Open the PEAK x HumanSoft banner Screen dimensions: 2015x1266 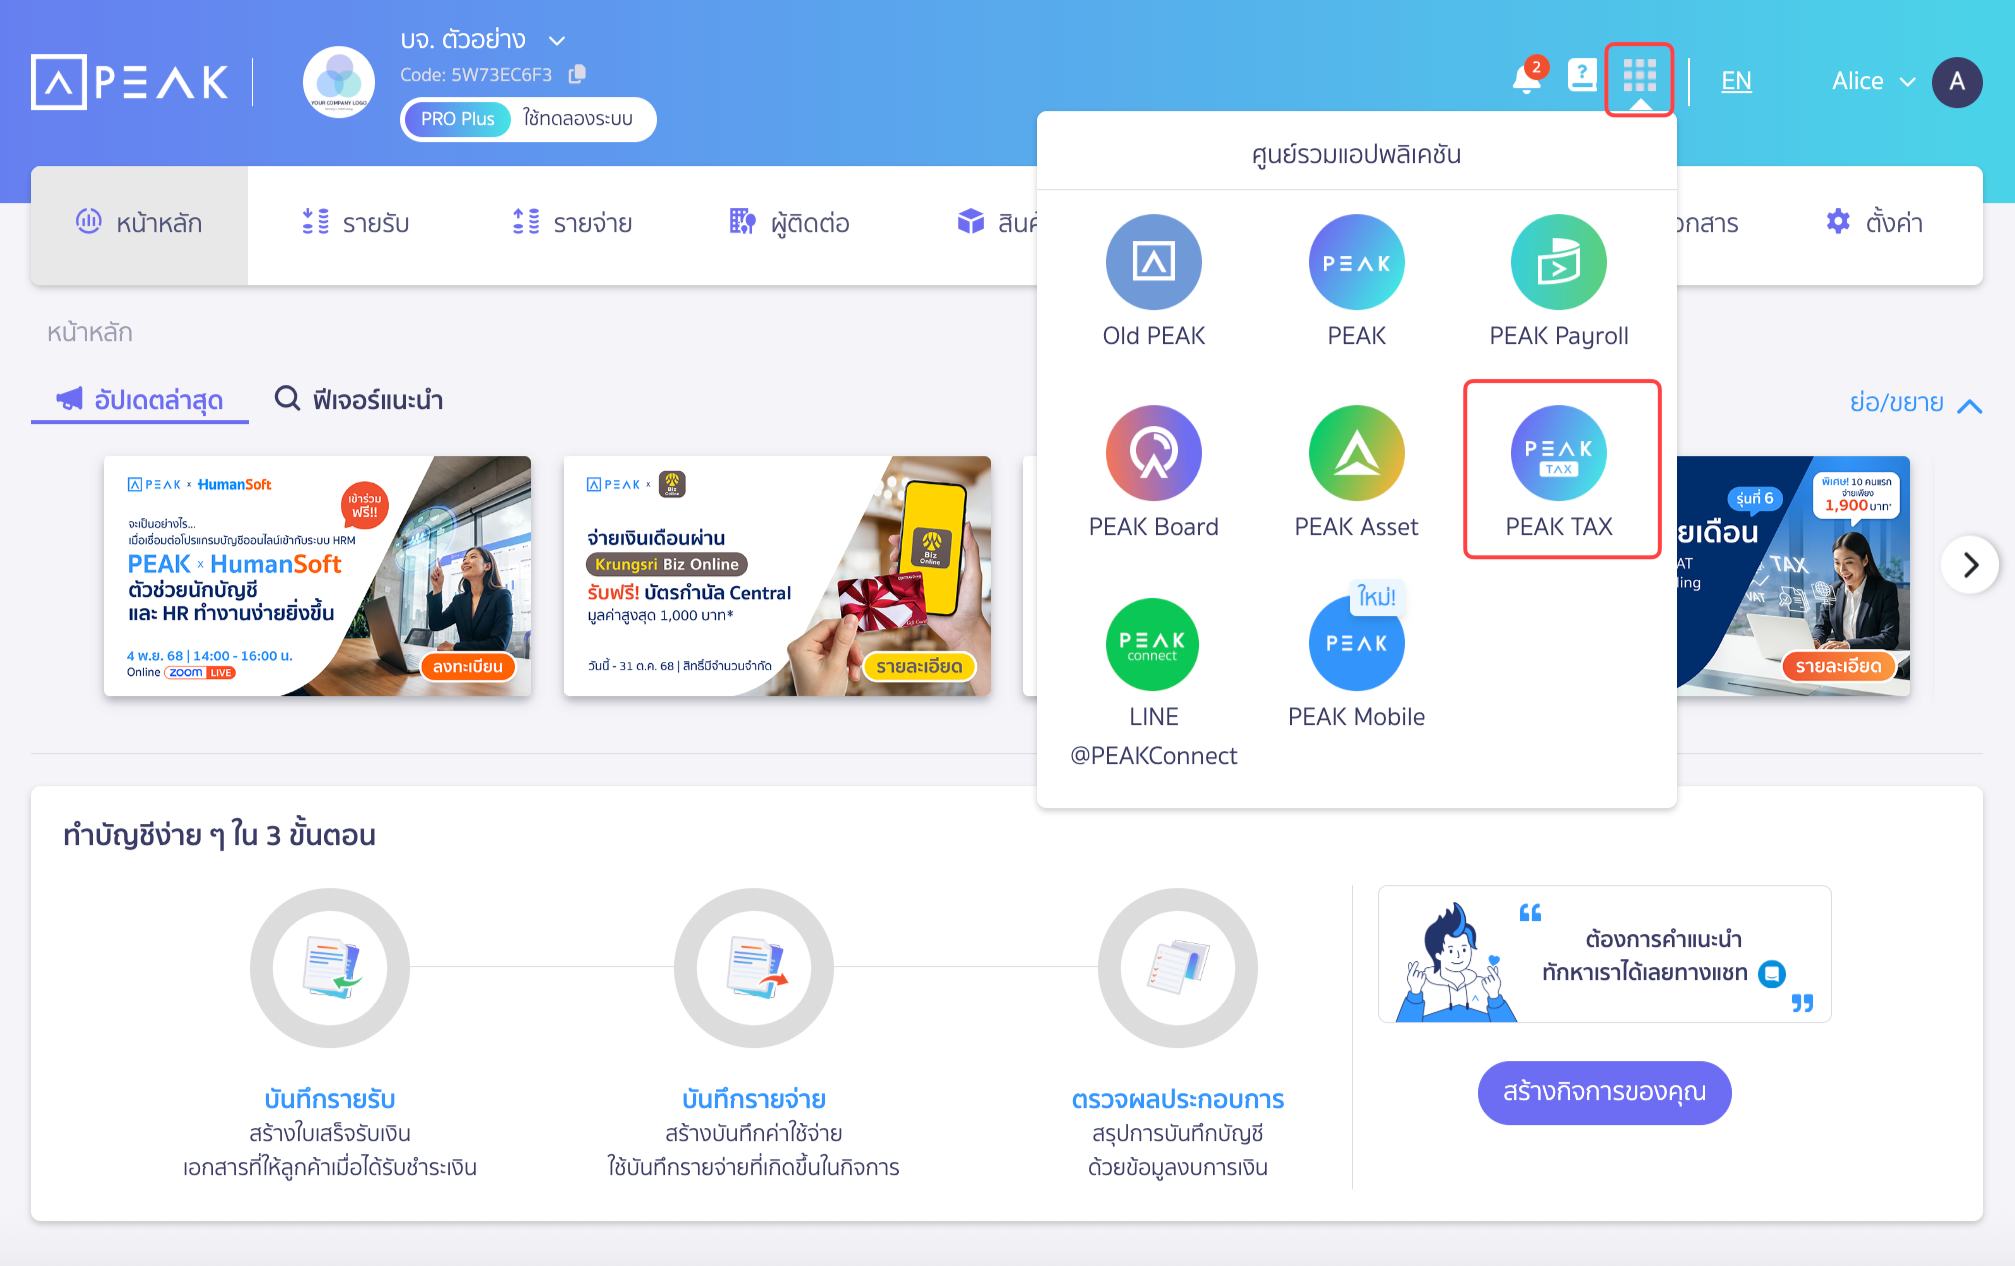pos(317,576)
